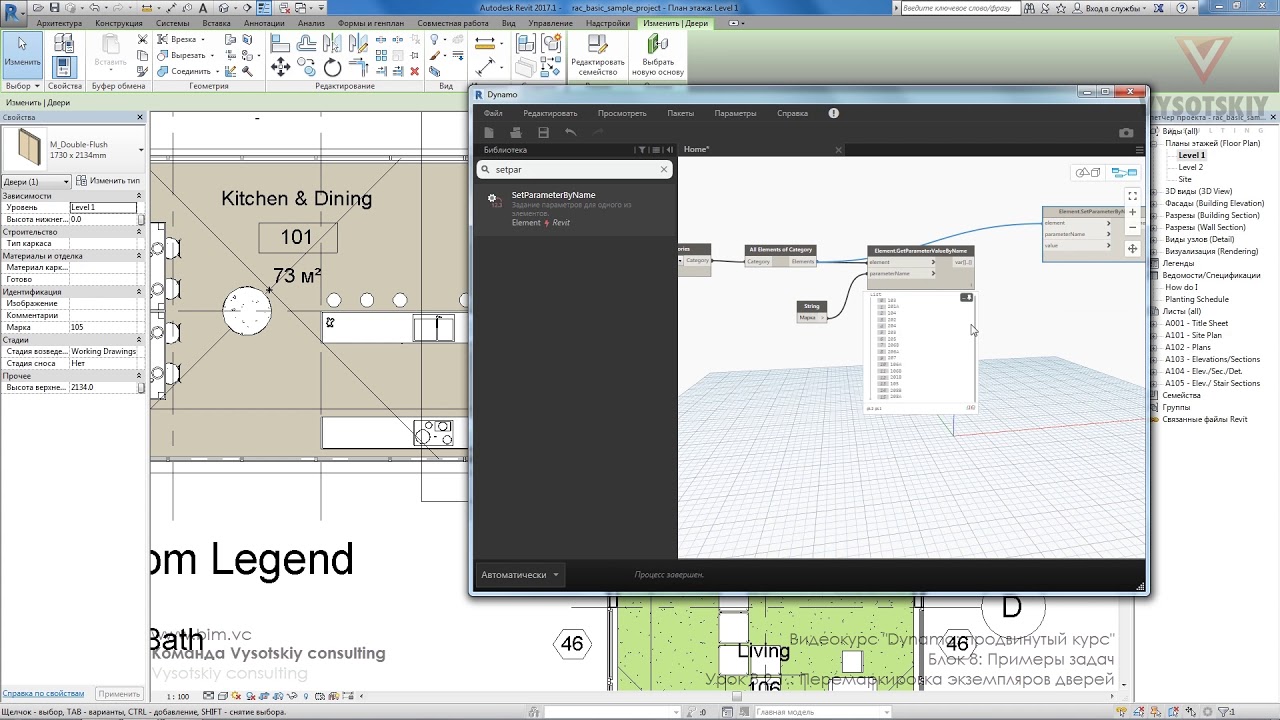Collapse Dynamo library panel with arrow icon

(x=669, y=150)
